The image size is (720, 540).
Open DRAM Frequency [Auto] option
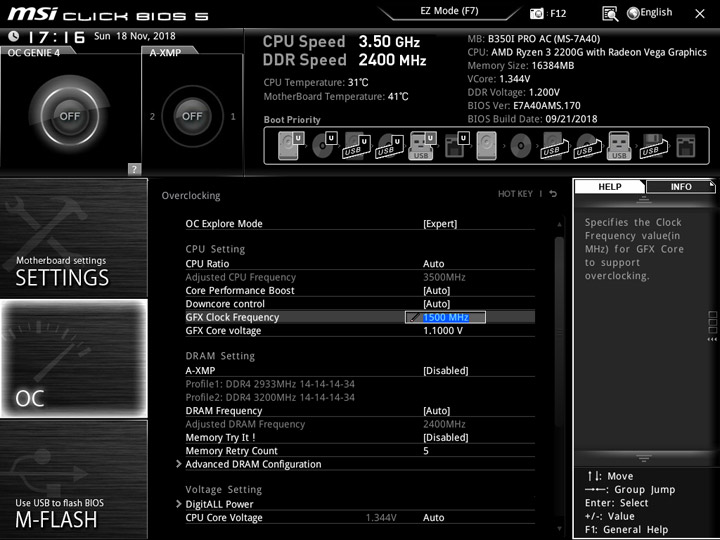point(436,411)
